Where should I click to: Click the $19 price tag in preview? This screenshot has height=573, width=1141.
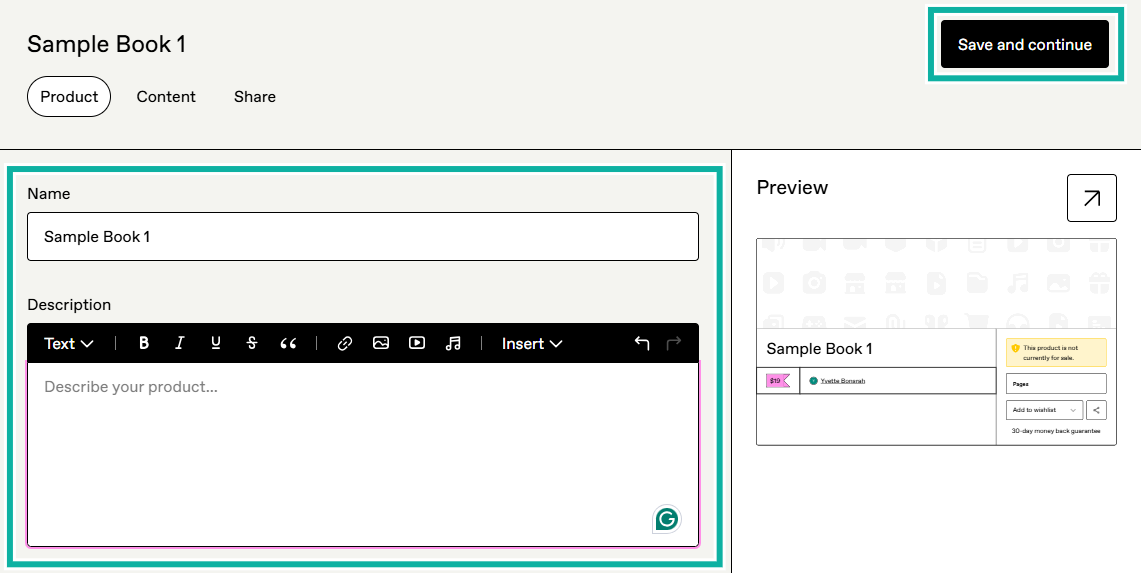(776, 381)
